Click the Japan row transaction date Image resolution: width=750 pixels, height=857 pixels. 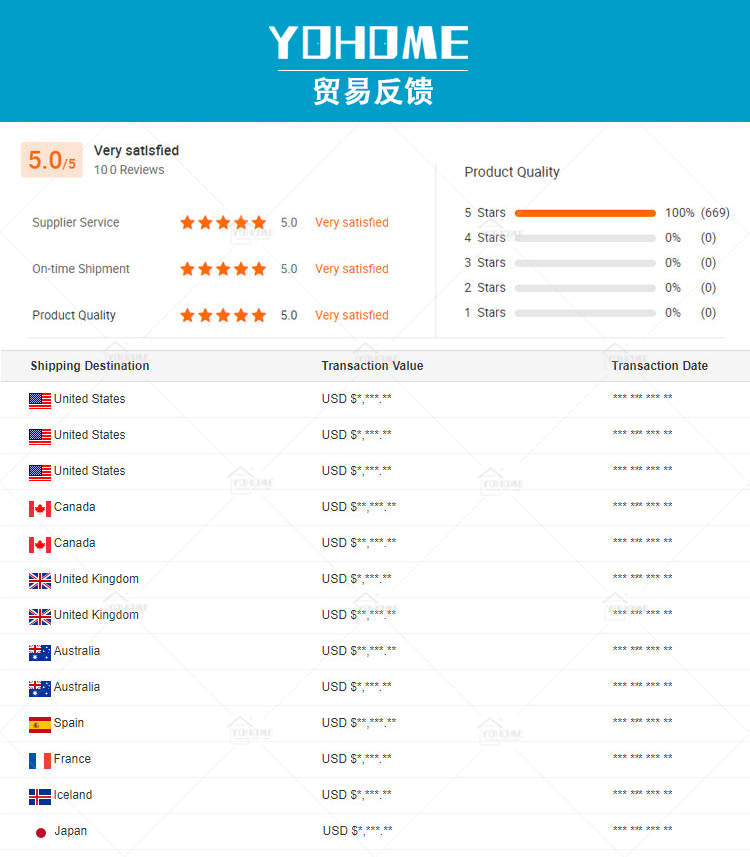click(x=642, y=829)
